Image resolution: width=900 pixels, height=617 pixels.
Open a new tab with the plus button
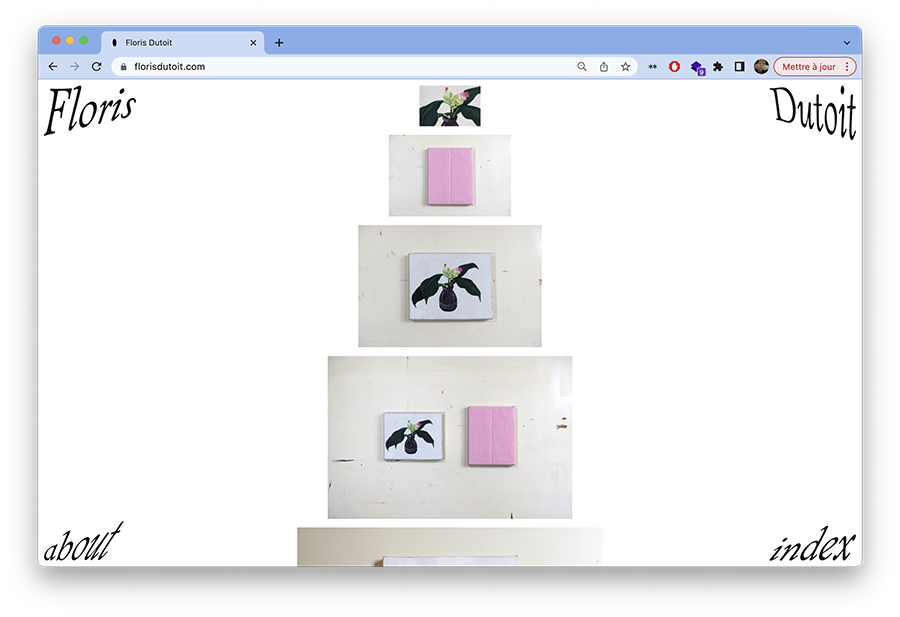point(279,42)
